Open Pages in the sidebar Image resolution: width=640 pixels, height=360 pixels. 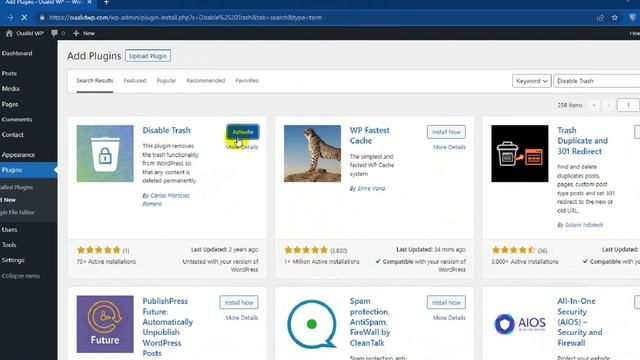pyautogui.click(x=10, y=104)
